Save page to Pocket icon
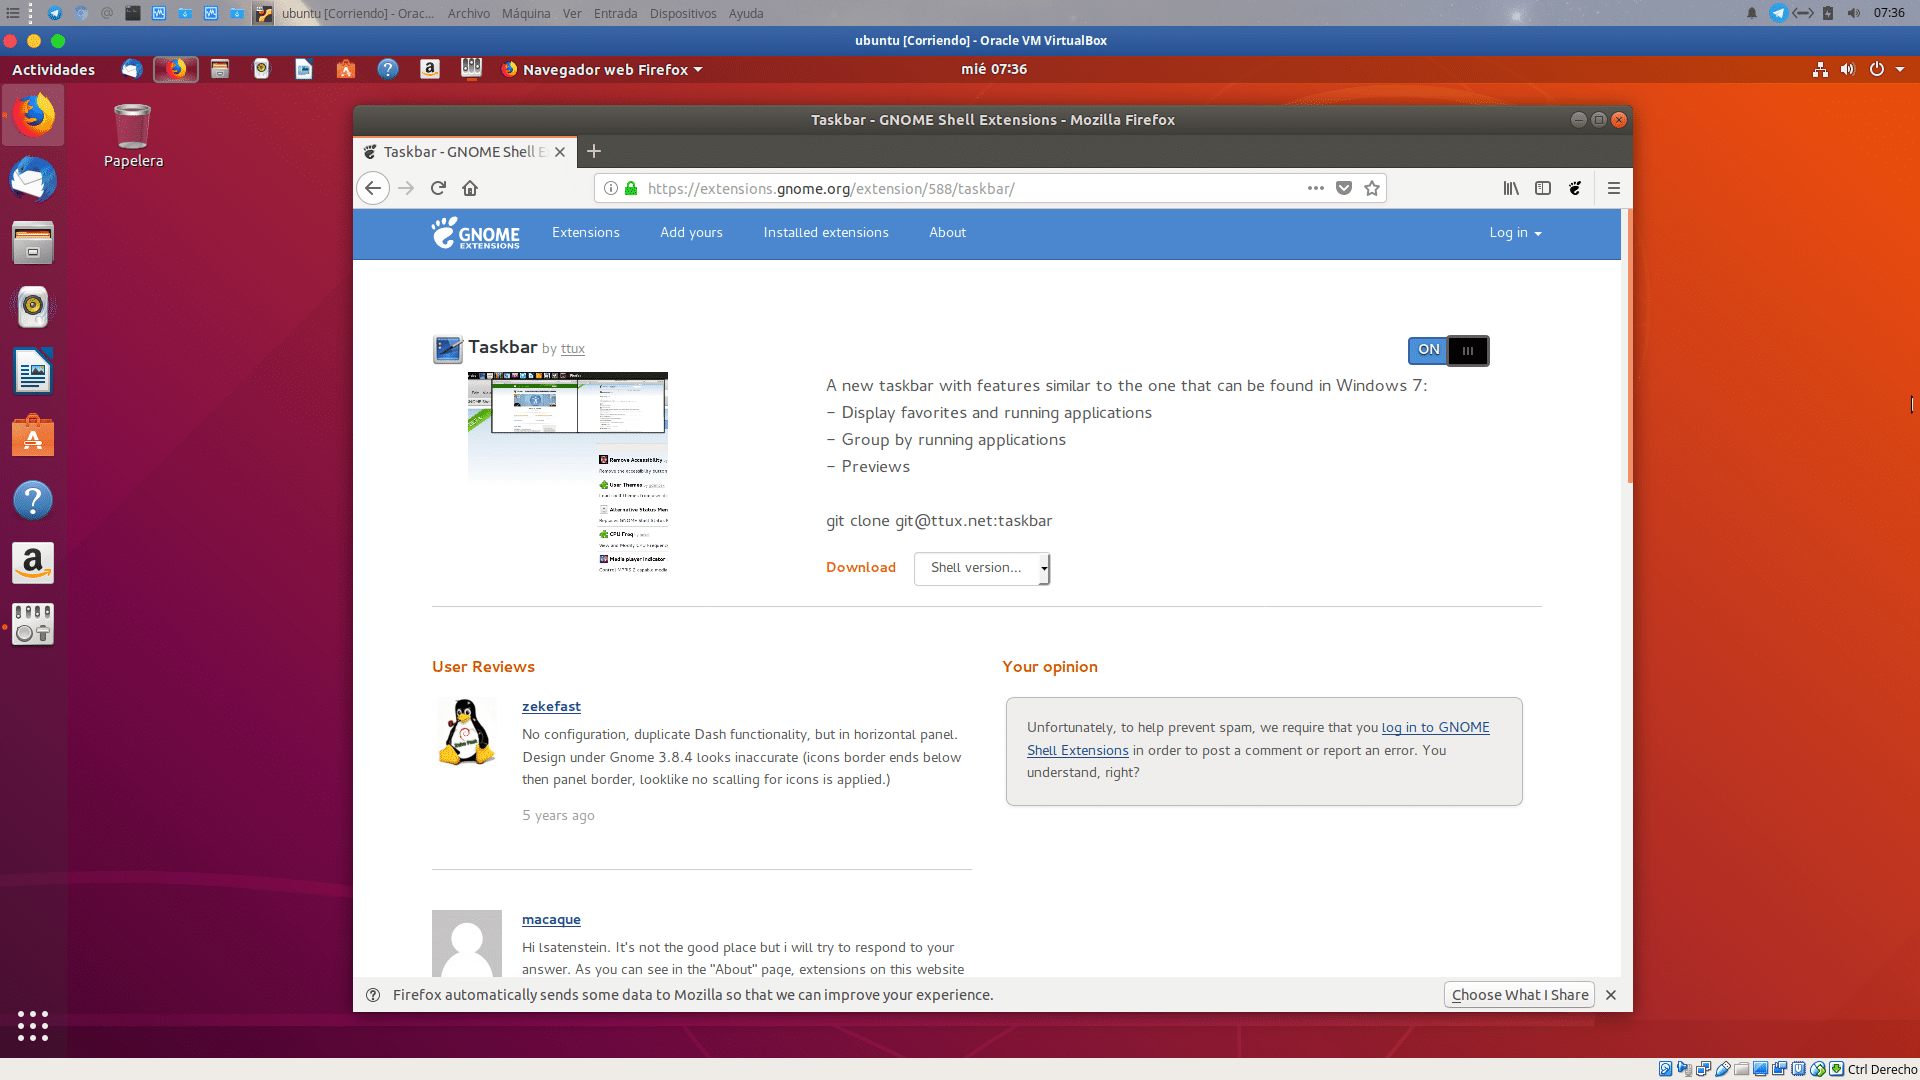Screen dimensions: 1920x1080 pos(1344,188)
